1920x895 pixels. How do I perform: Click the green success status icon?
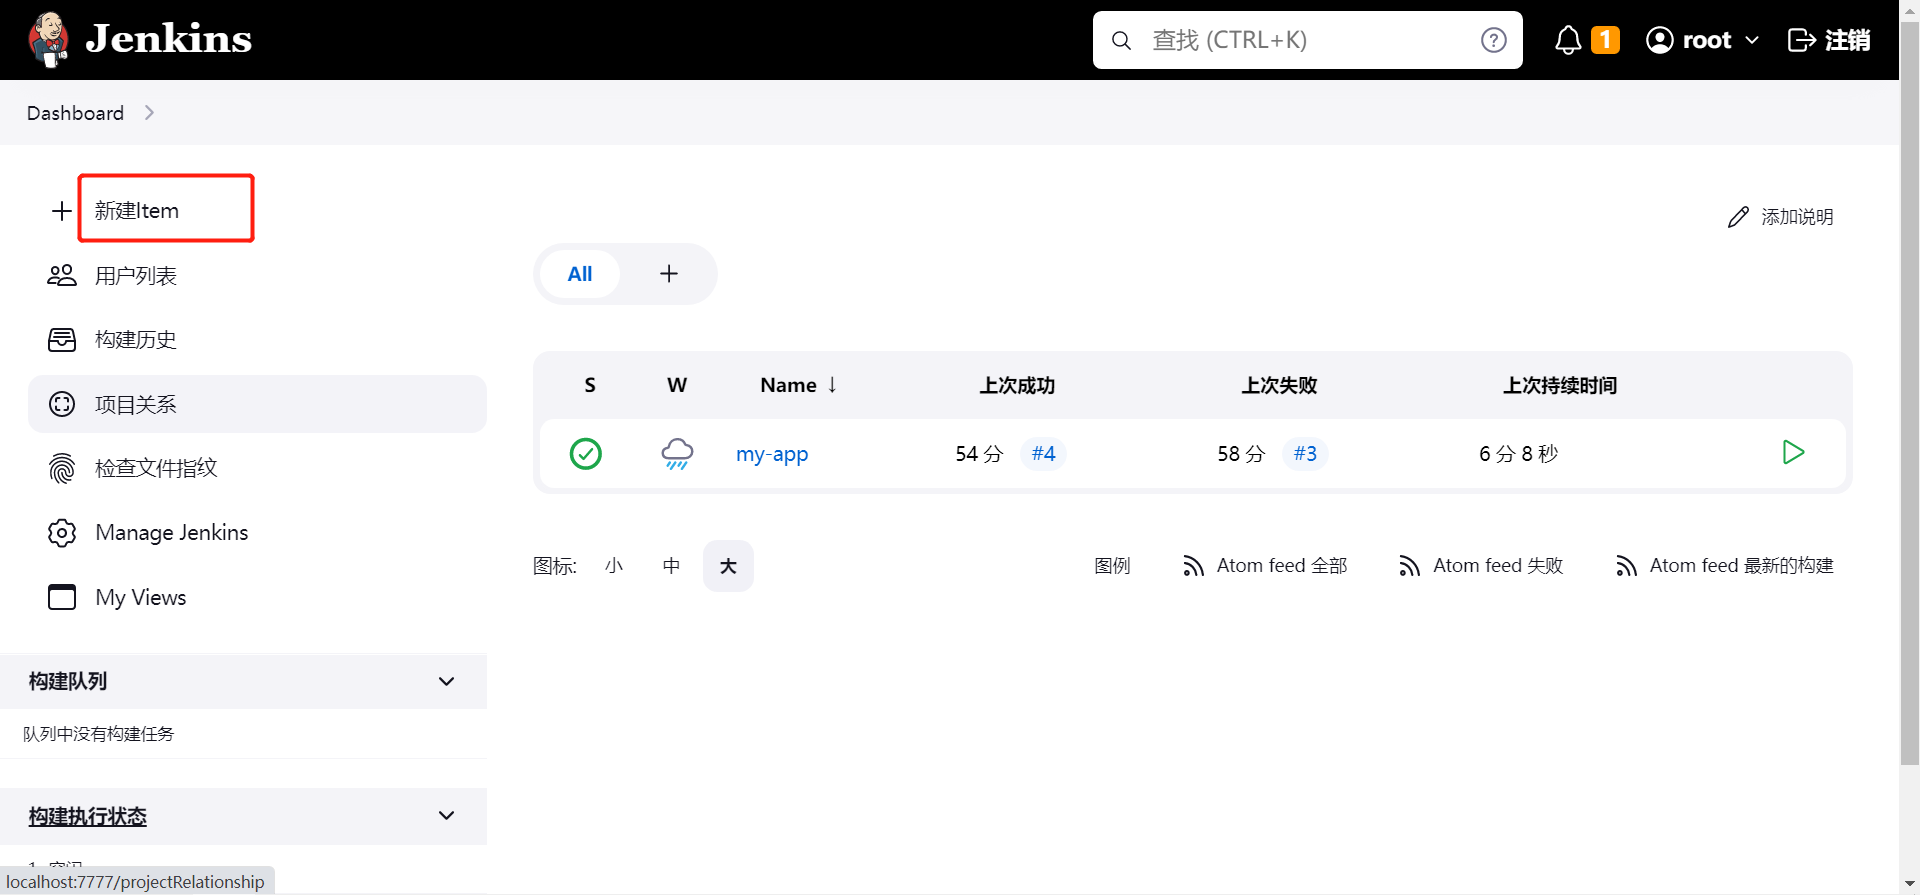pos(586,454)
